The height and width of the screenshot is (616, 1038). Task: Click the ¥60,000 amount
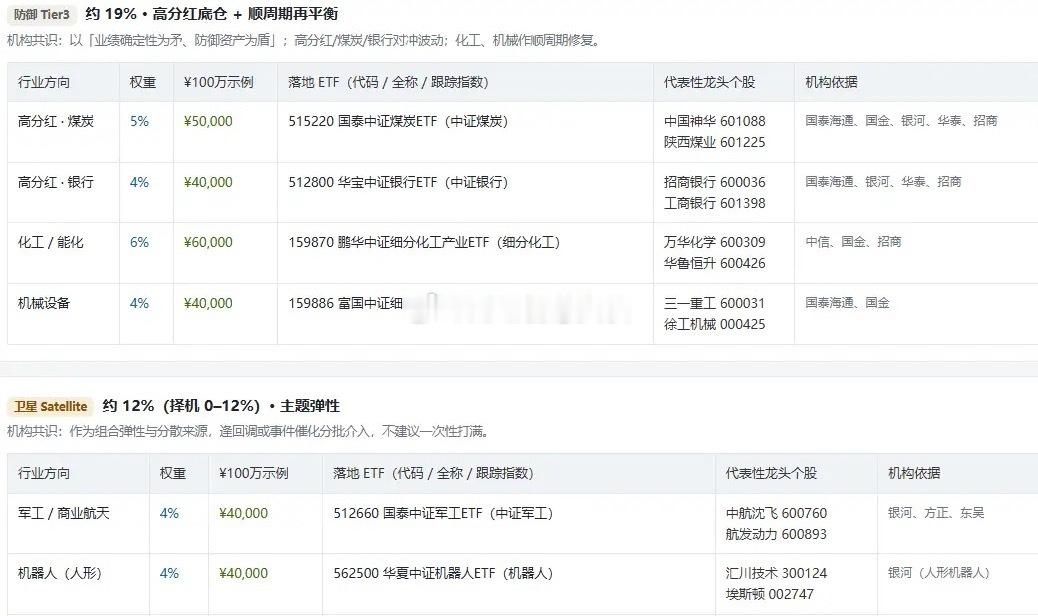point(208,242)
